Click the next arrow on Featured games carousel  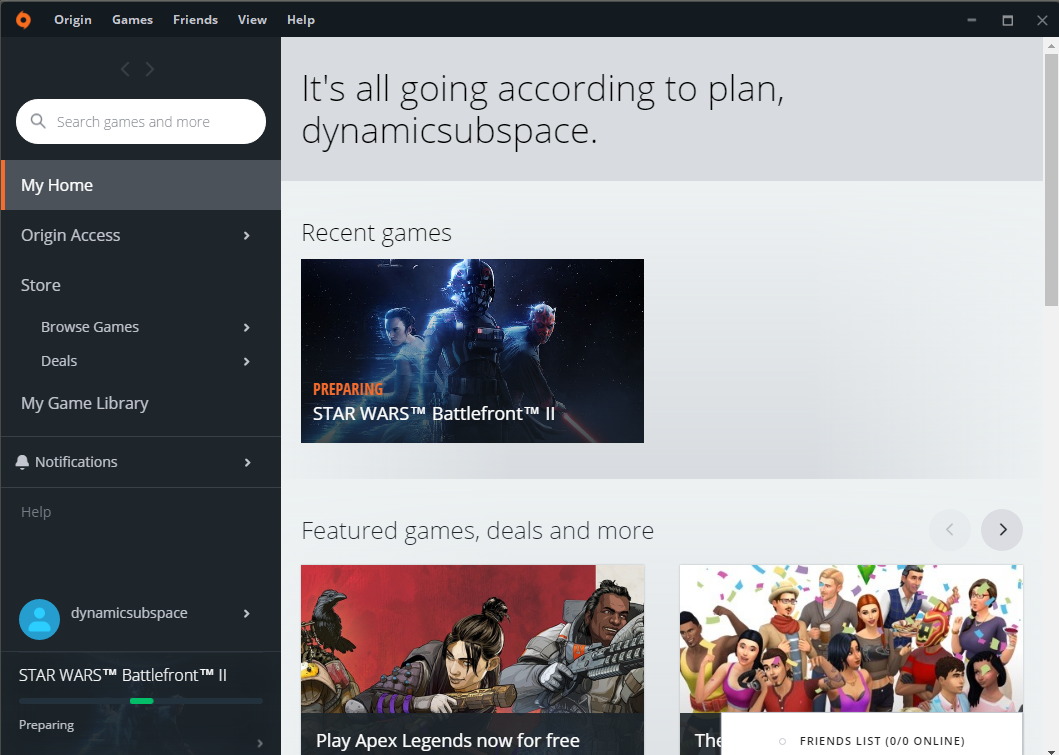tap(1001, 529)
